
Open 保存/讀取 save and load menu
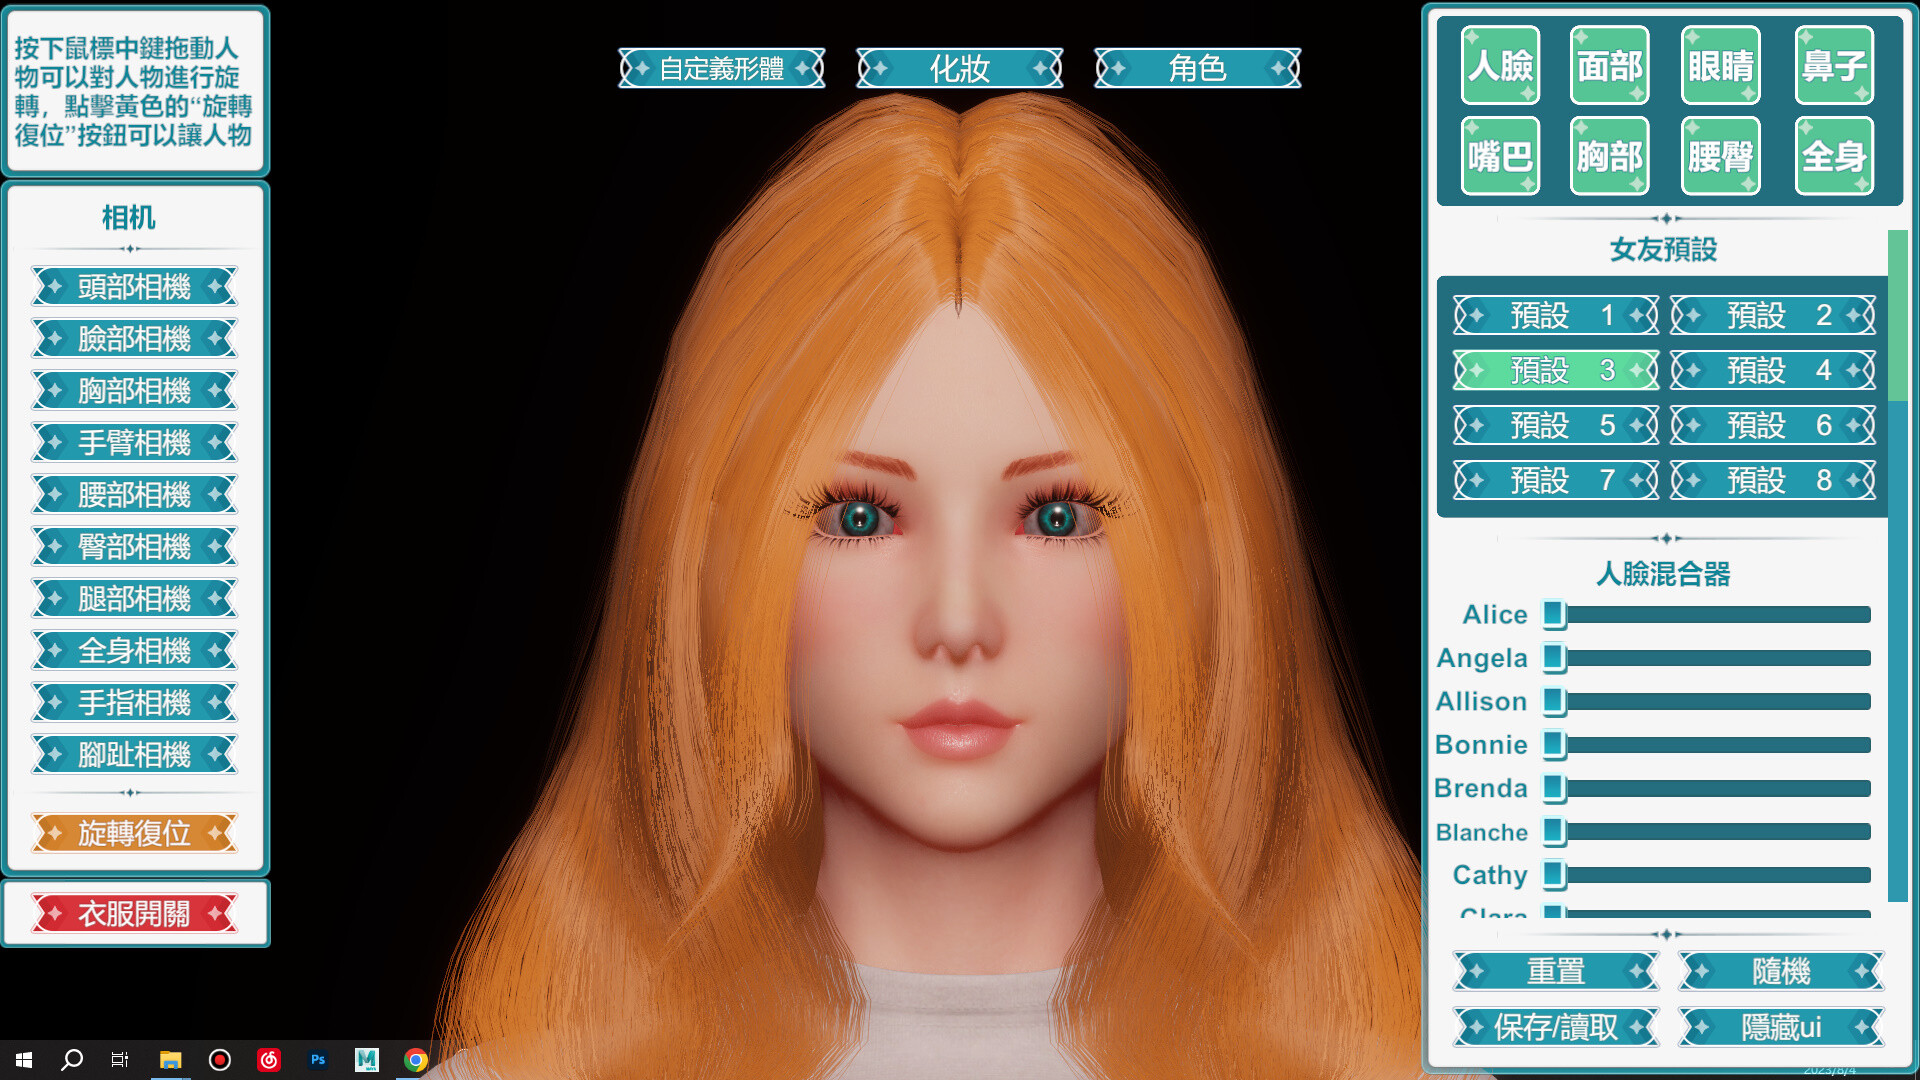coord(1554,1027)
